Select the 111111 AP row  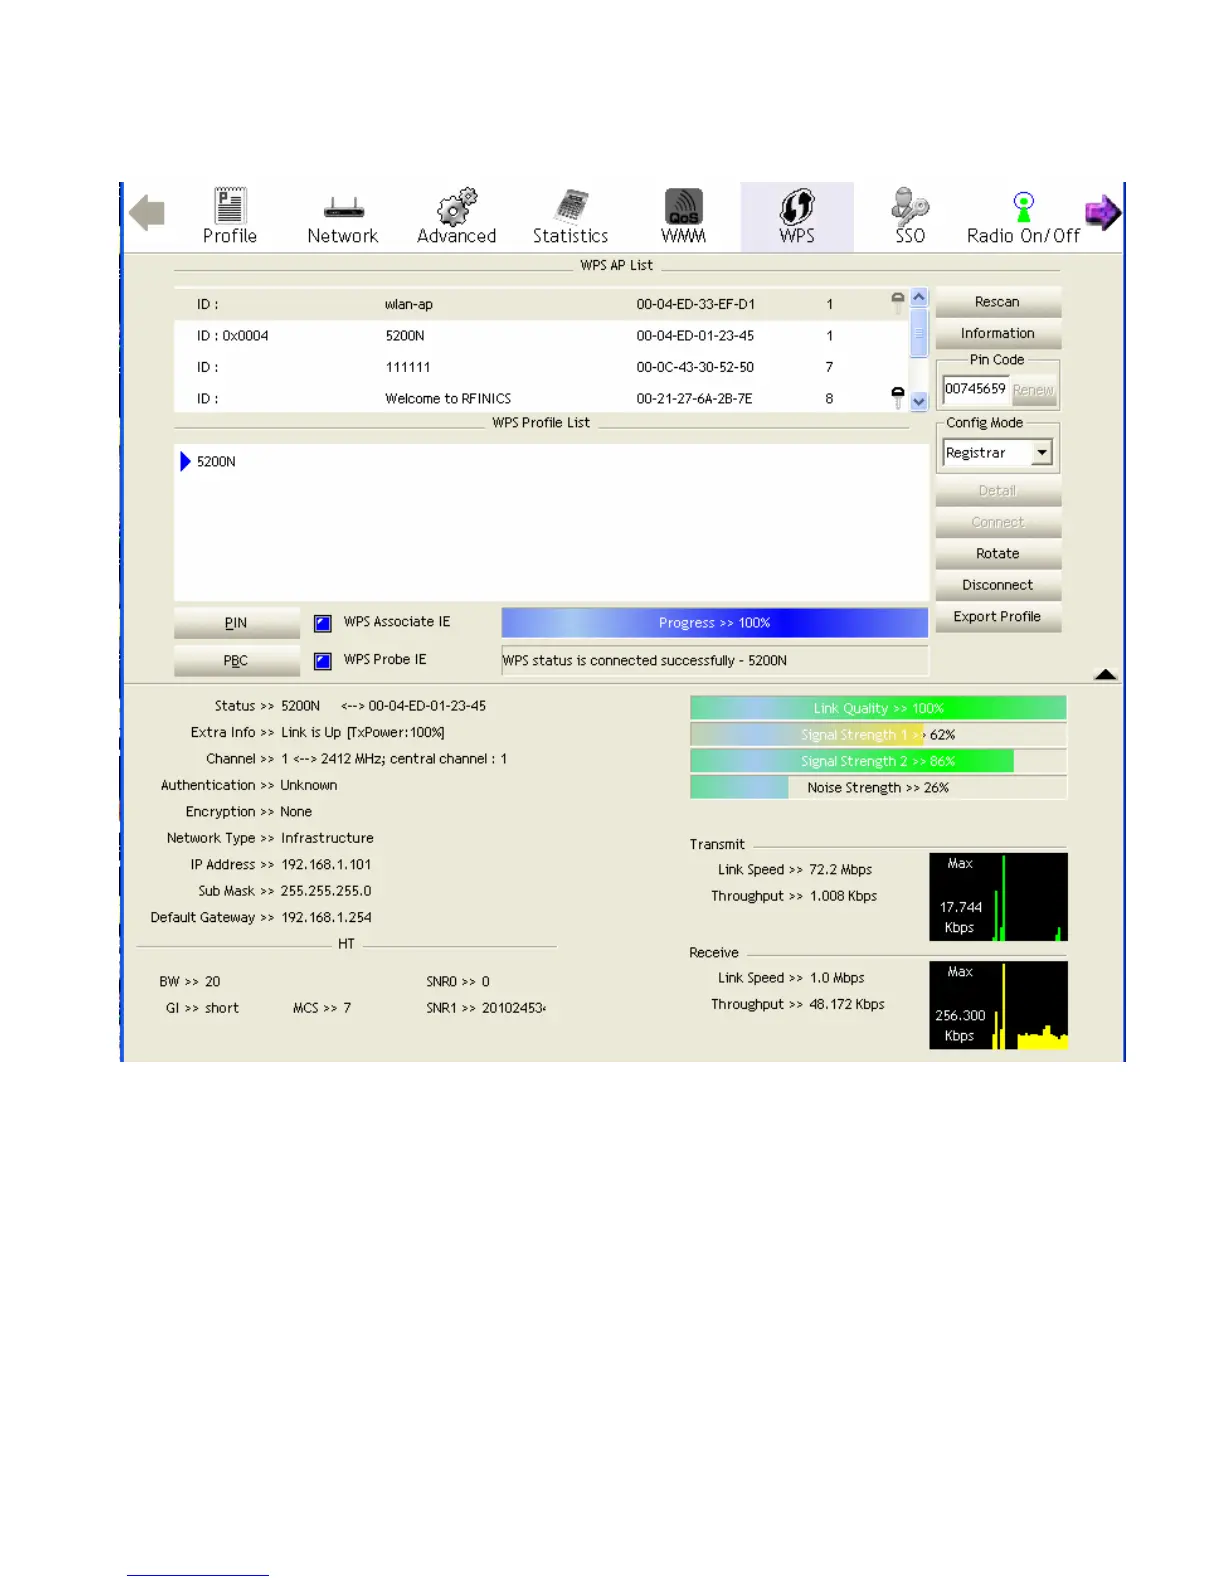click(540, 367)
